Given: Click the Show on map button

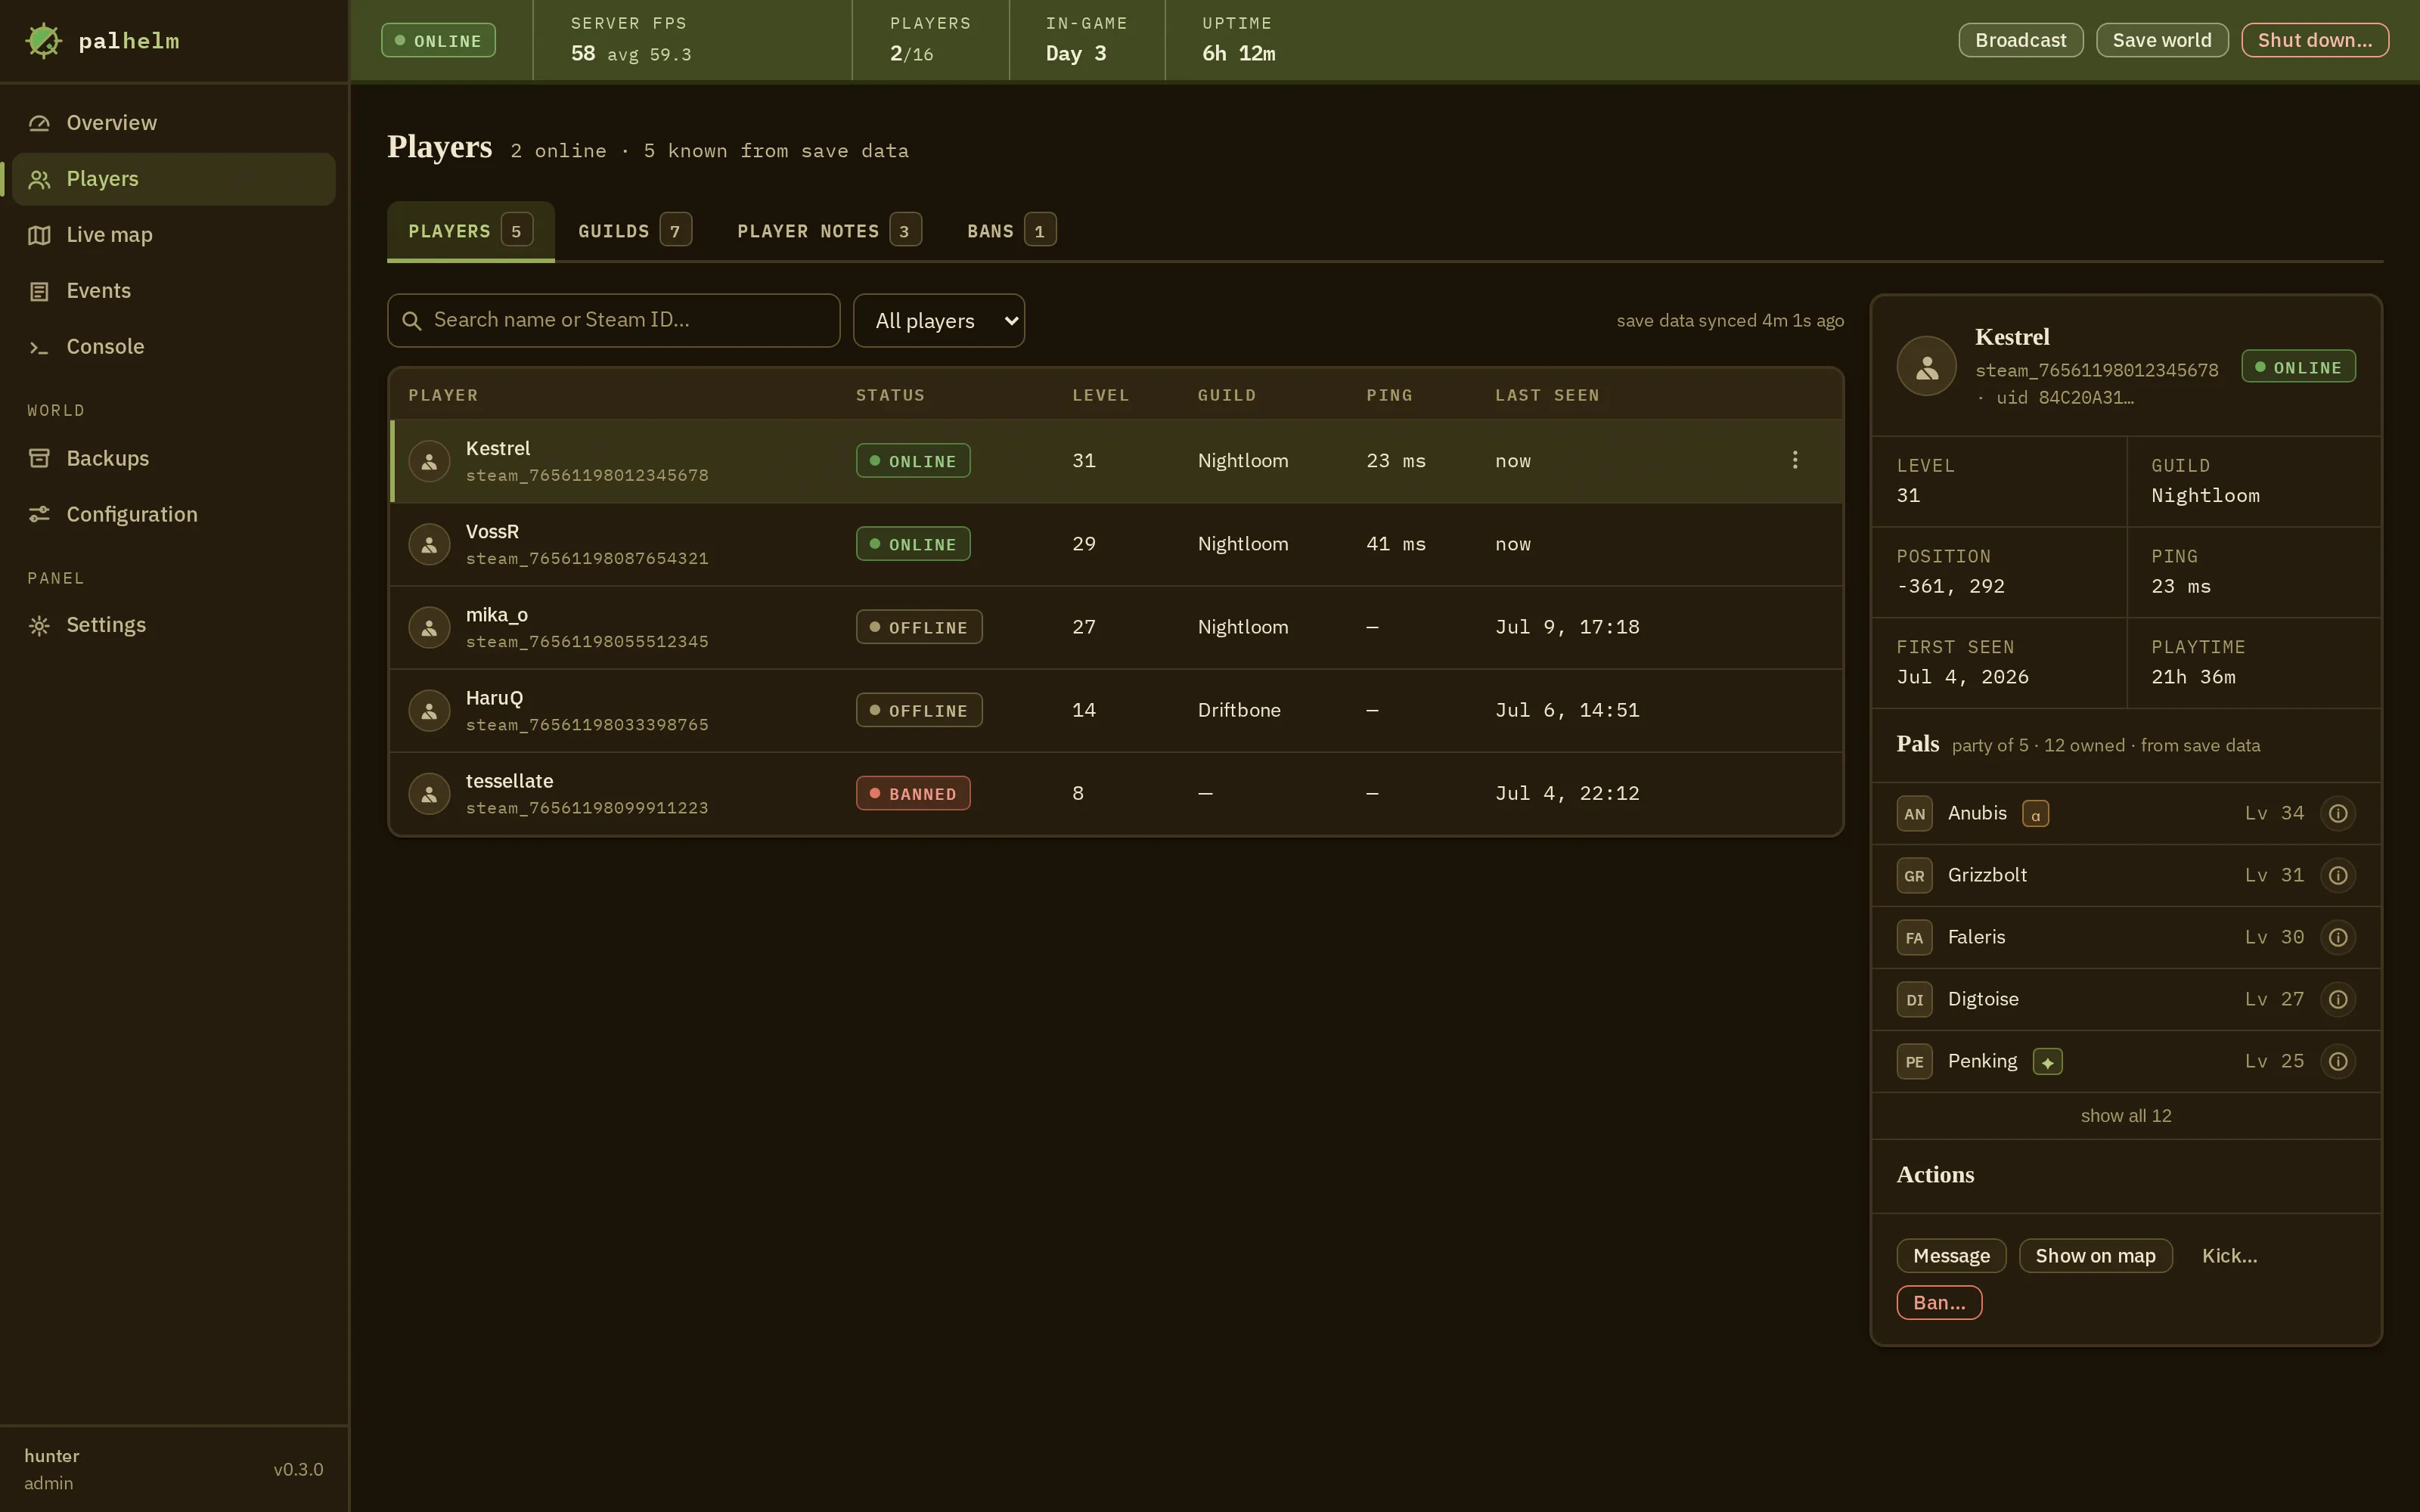Looking at the screenshot, I should (2095, 1256).
